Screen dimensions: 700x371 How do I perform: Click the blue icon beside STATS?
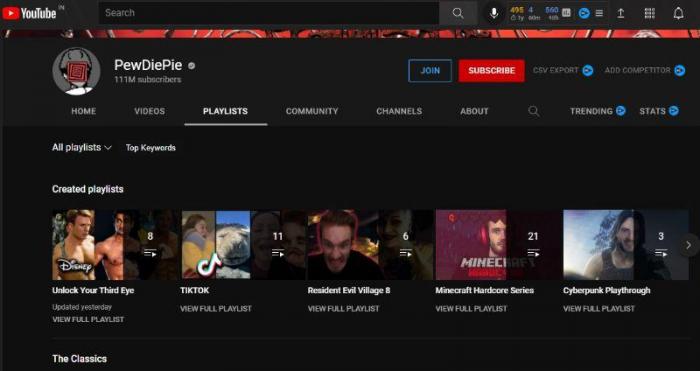pyautogui.click(x=674, y=111)
